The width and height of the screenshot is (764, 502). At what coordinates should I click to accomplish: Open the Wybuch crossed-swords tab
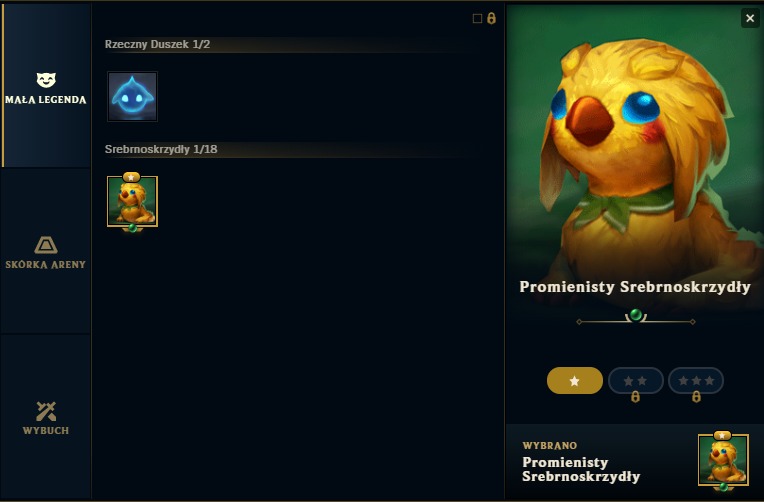[x=46, y=418]
